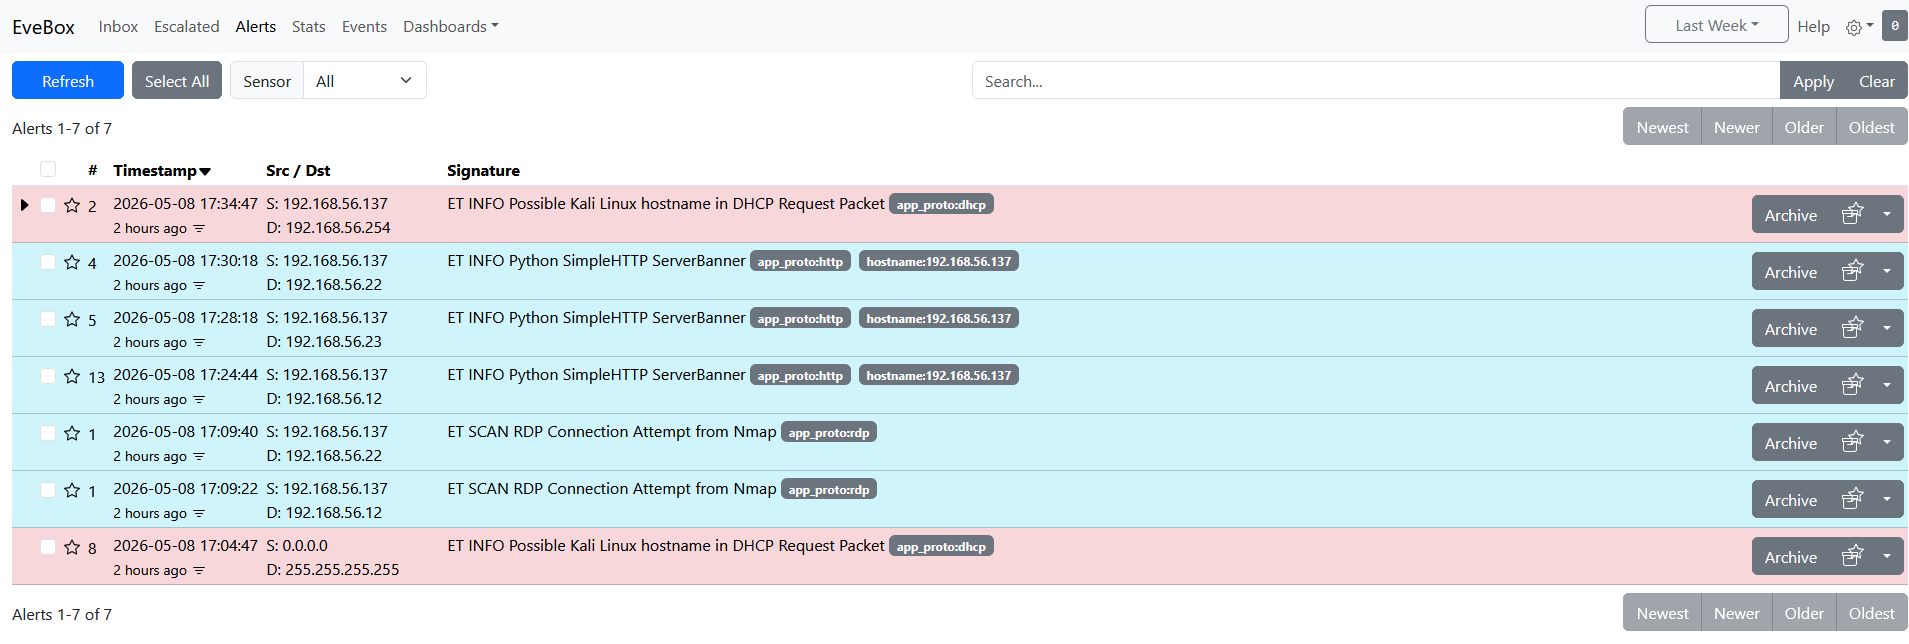Viewport: 1909px width, 644px height.
Task: Apply the search filter
Action: click(1813, 81)
